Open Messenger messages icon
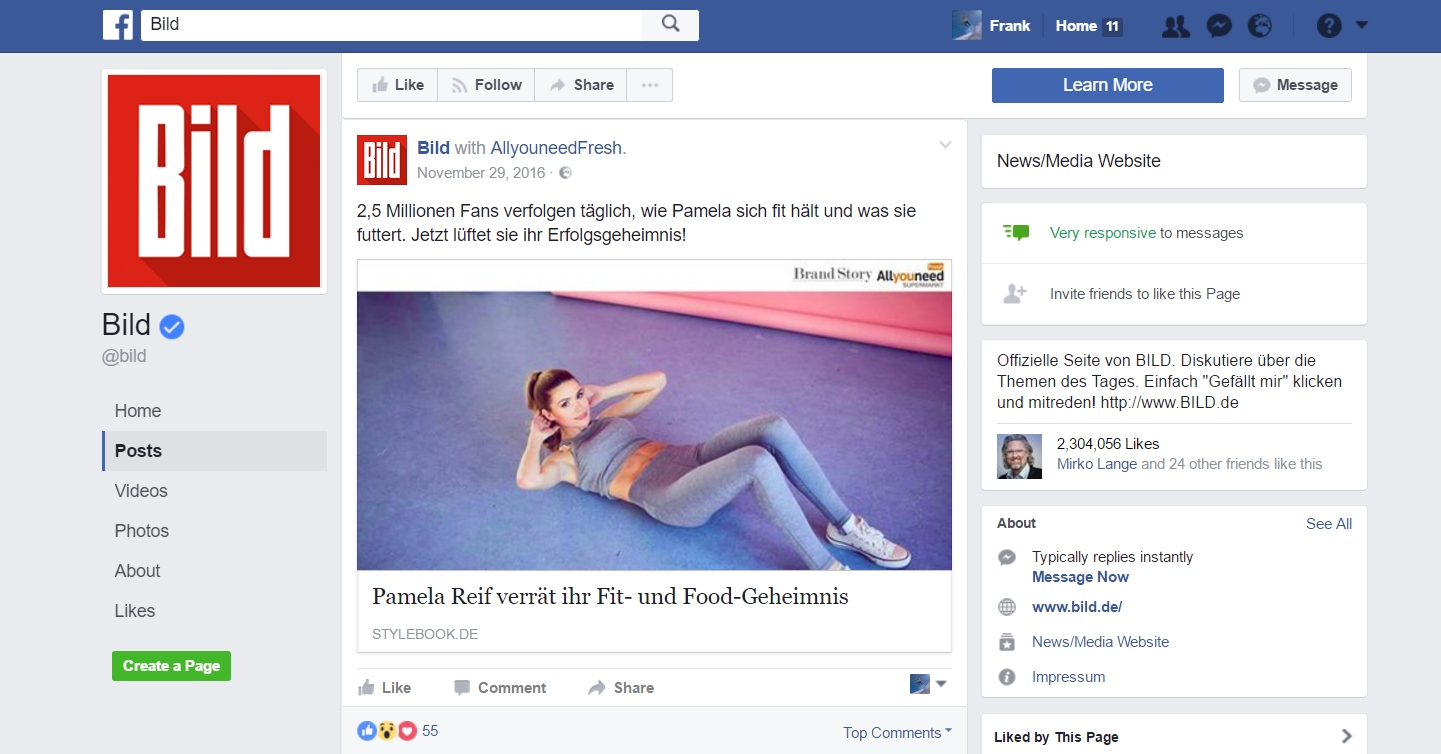The width and height of the screenshot is (1441, 754). [x=1218, y=27]
